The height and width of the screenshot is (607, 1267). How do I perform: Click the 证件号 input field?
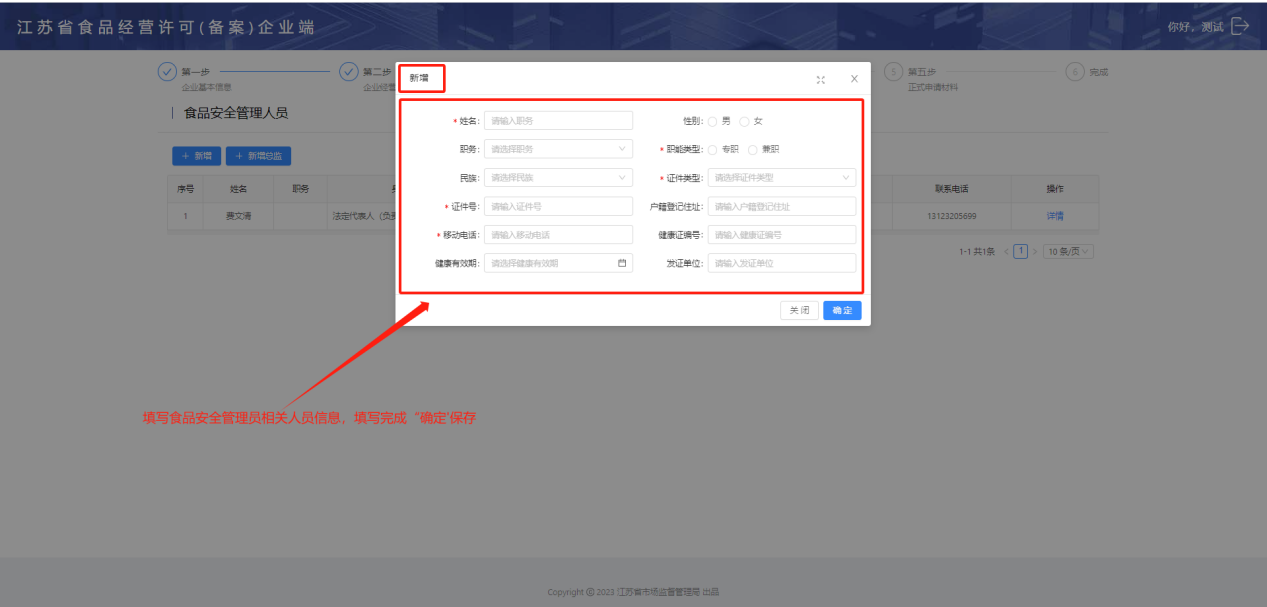click(x=558, y=206)
